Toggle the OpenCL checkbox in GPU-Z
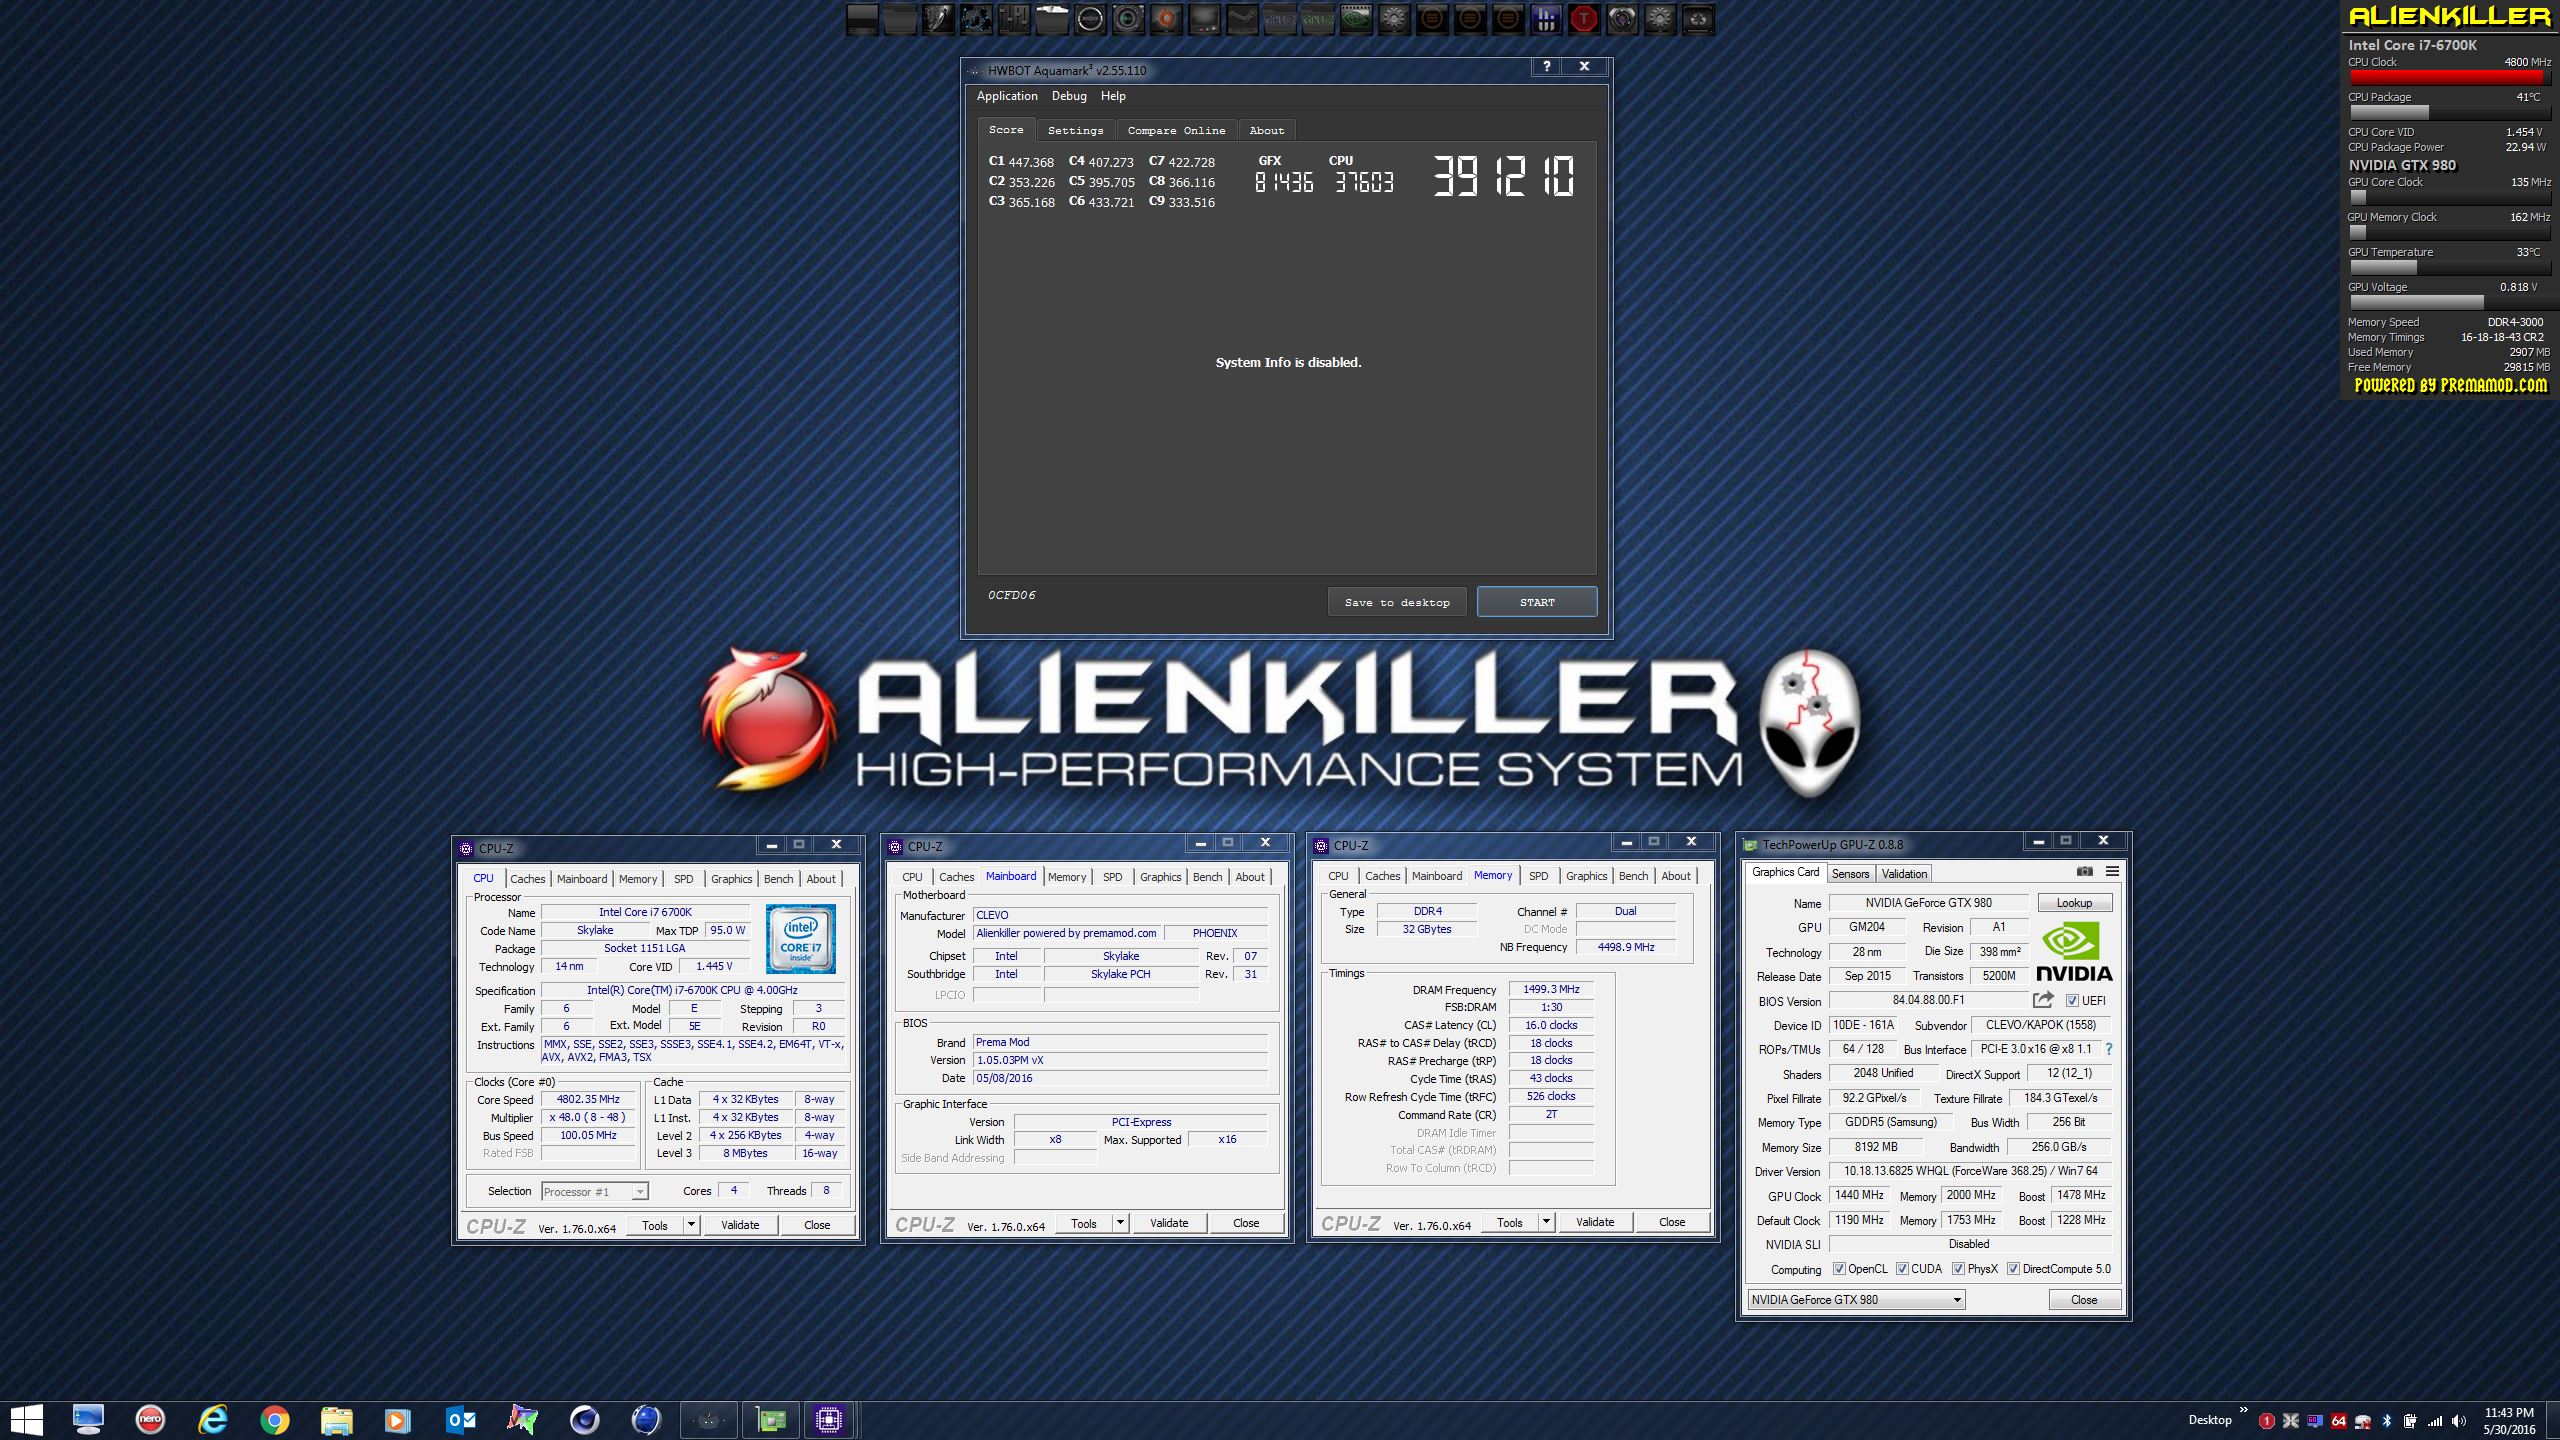The height and width of the screenshot is (1440, 2560). (1839, 1269)
